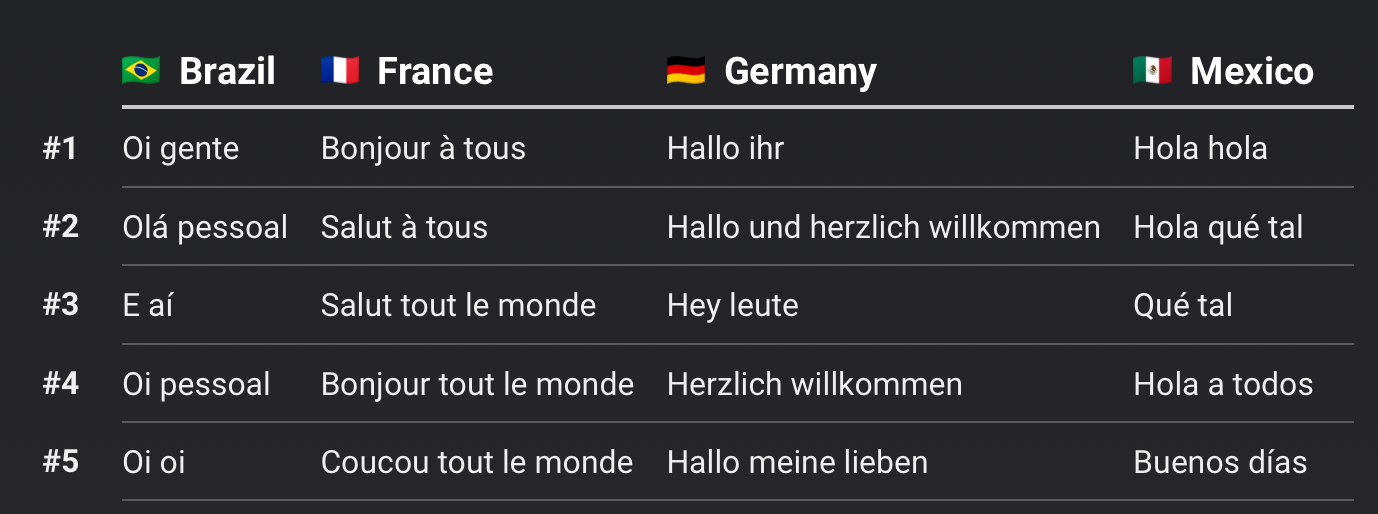This screenshot has height=514, width=1378.
Task: Click "Coucou tout le monde" greeting
Action: coord(477,462)
